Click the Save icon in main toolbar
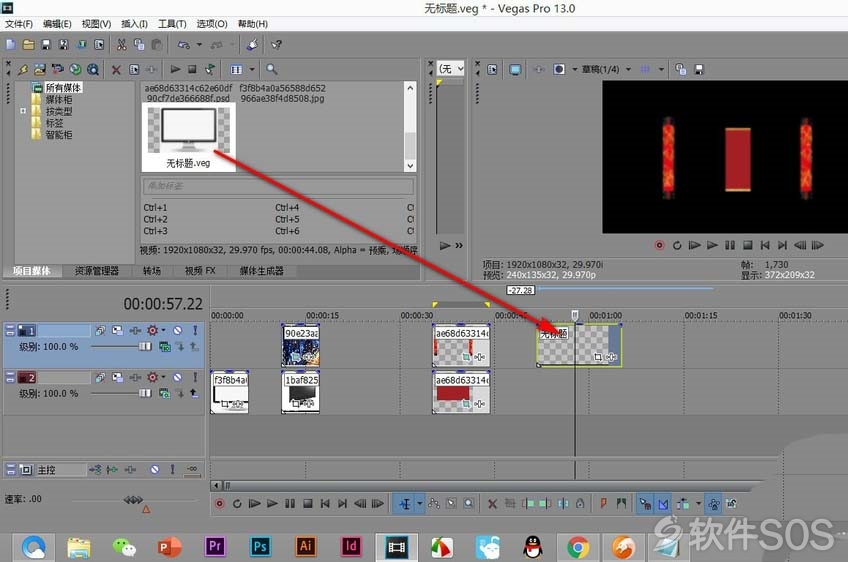848x562 pixels. coord(46,45)
